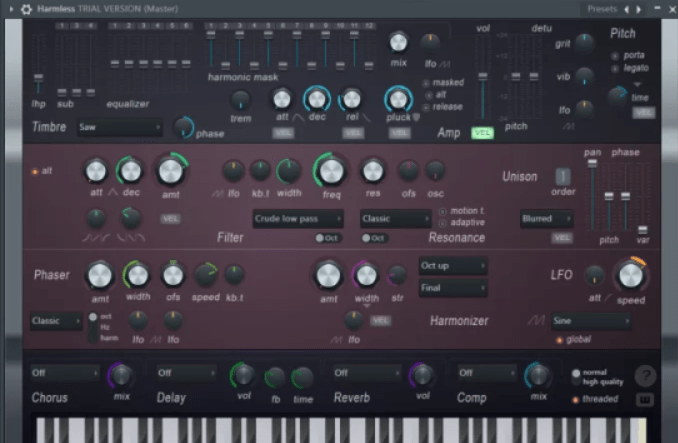Open the Chorus Off dropdown
678x443 pixels.
64,373
